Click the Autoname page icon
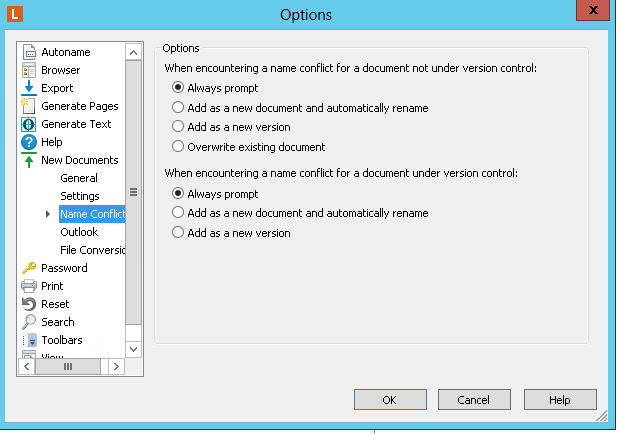Screen dimensions: 618x434 point(29,52)
